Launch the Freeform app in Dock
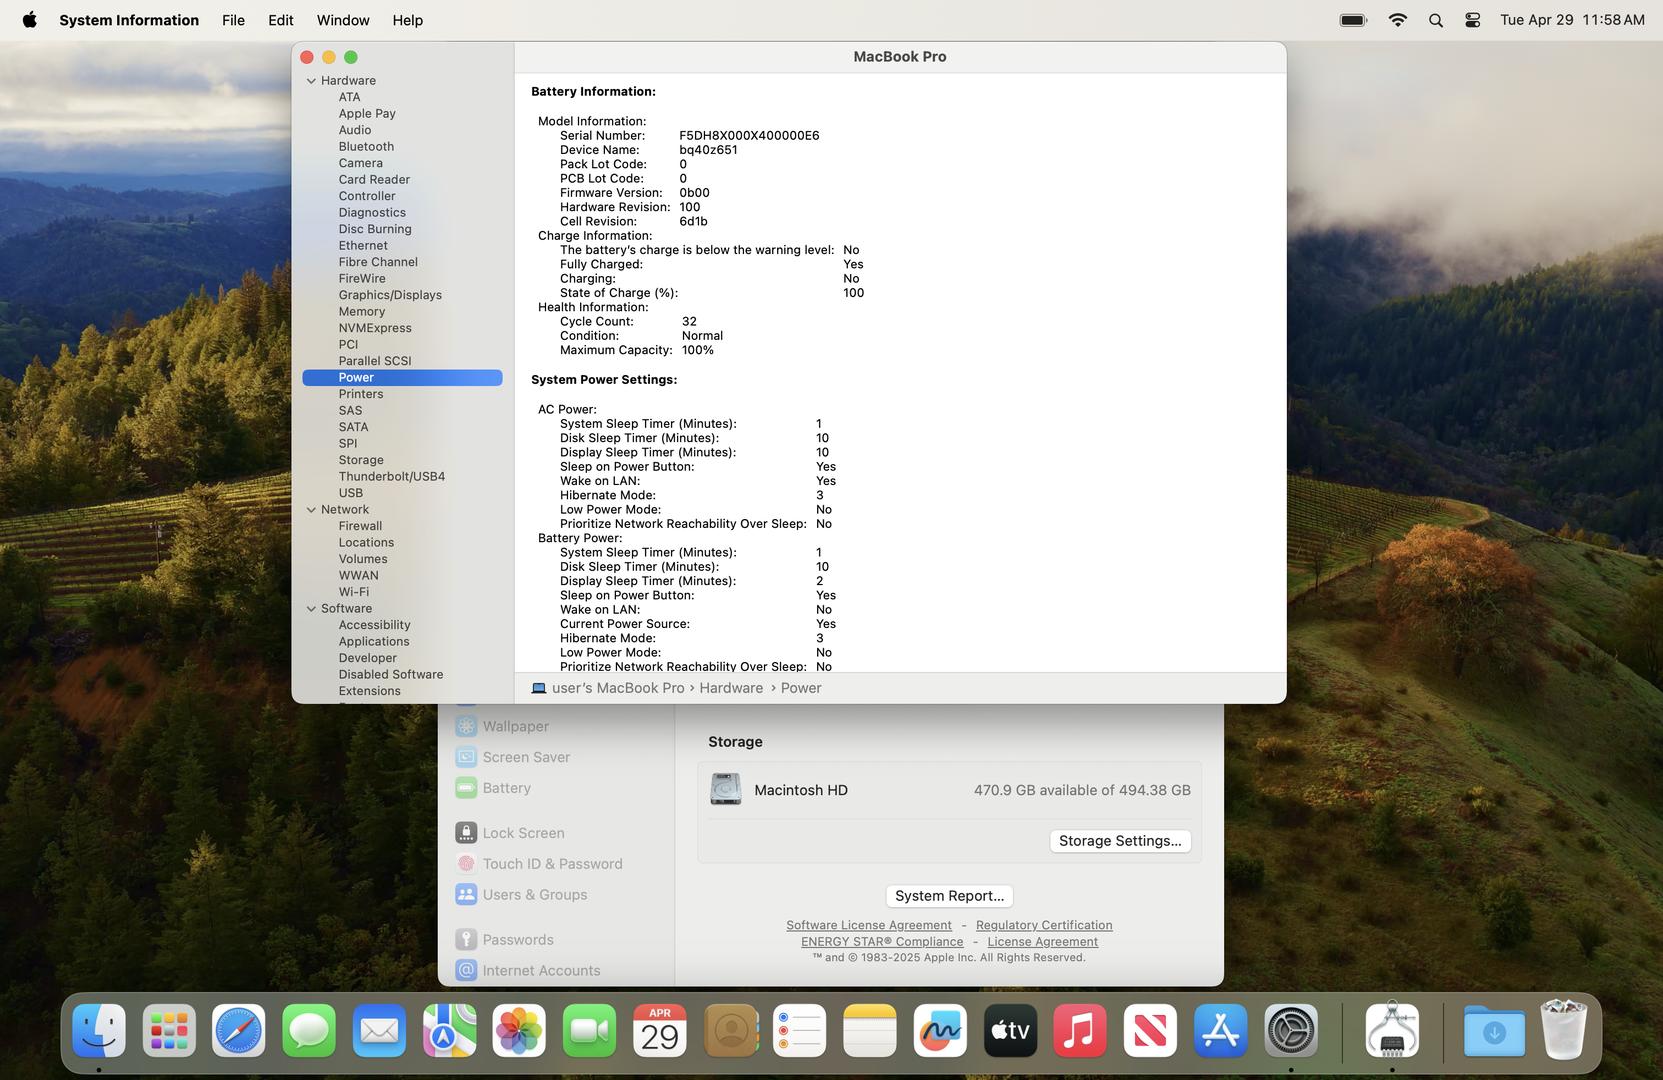Viewport: 1663px width, 1080px height. tap(940, 1031)
